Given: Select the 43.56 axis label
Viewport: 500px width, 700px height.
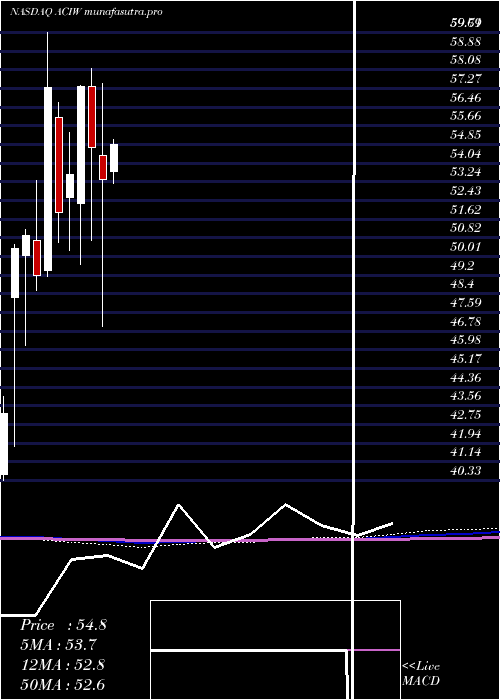Looking at the screenshot, I should [466, 396].
